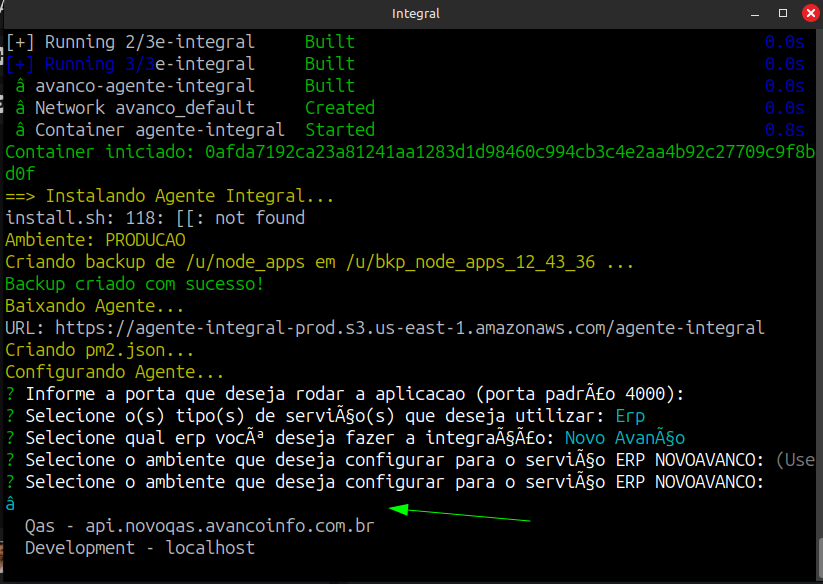
Task: Minimize the Integral terminal window
Action: pyautogui.click(x=756, y=14)
